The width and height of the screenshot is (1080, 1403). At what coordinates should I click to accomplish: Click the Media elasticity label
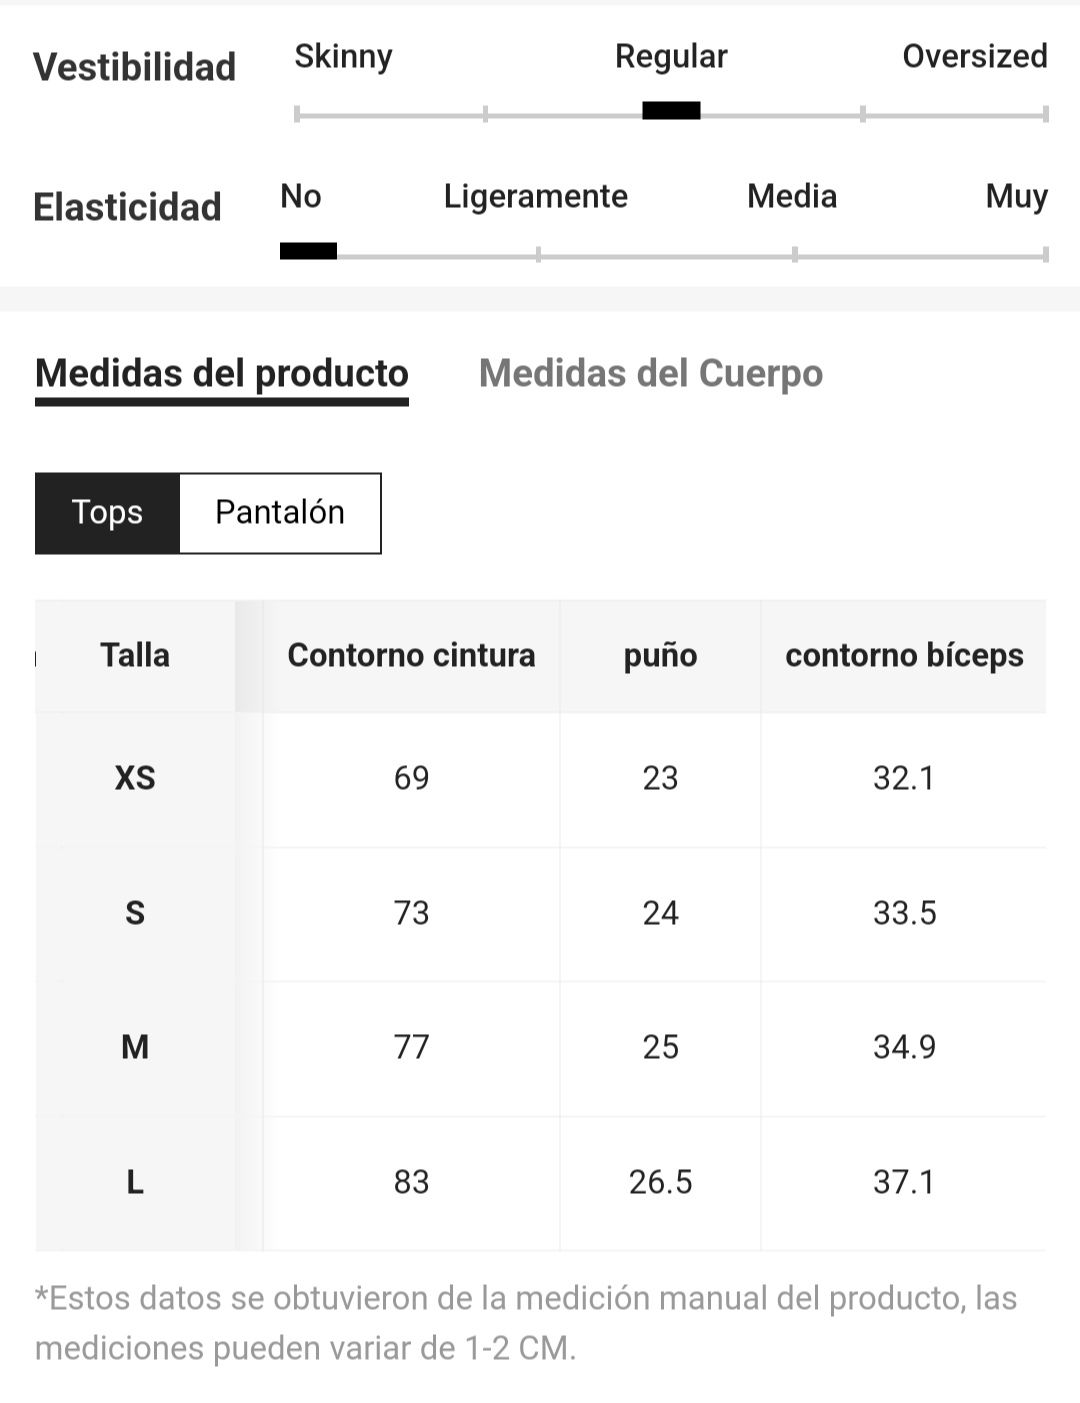click(x=792, y=196)
